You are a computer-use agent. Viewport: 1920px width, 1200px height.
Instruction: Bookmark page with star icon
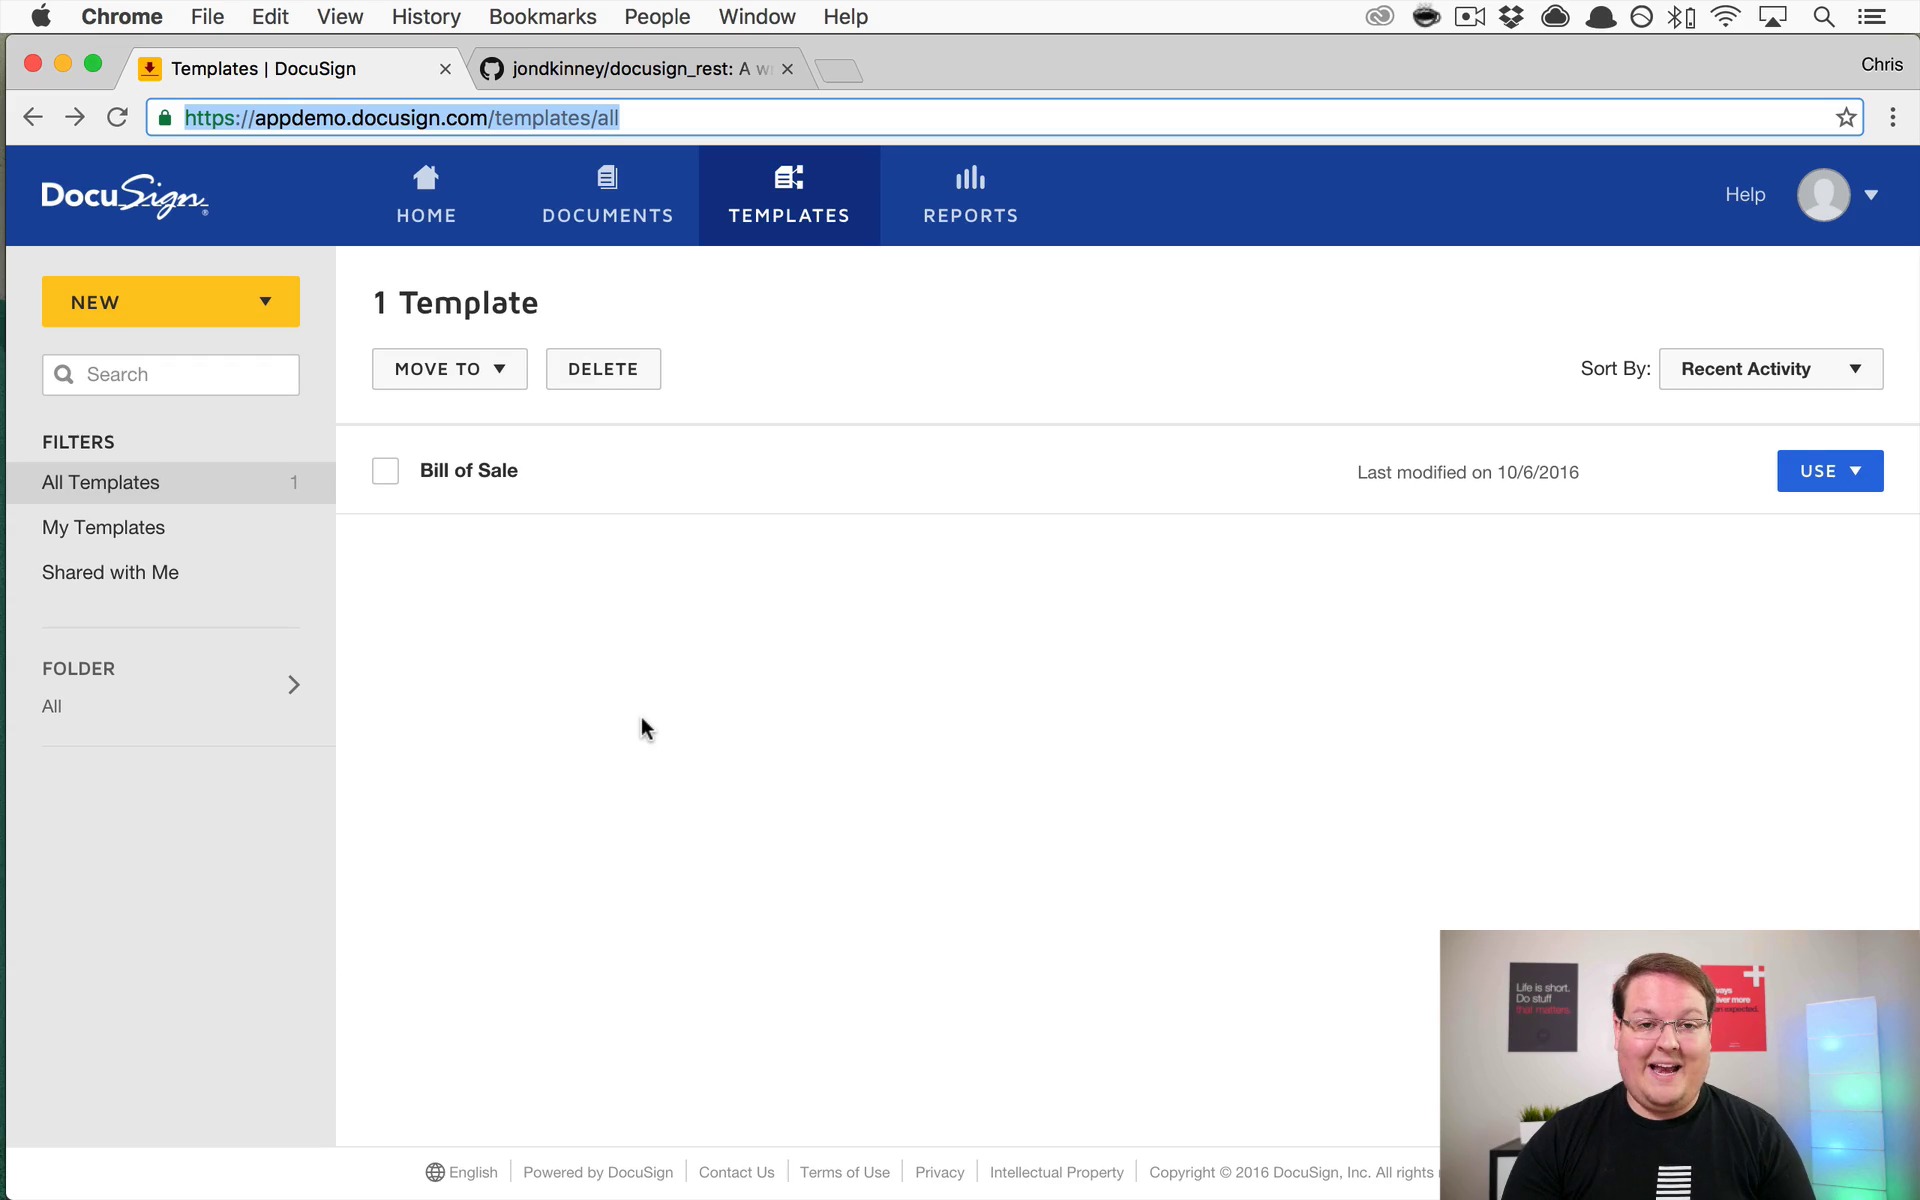point(1846,117)
